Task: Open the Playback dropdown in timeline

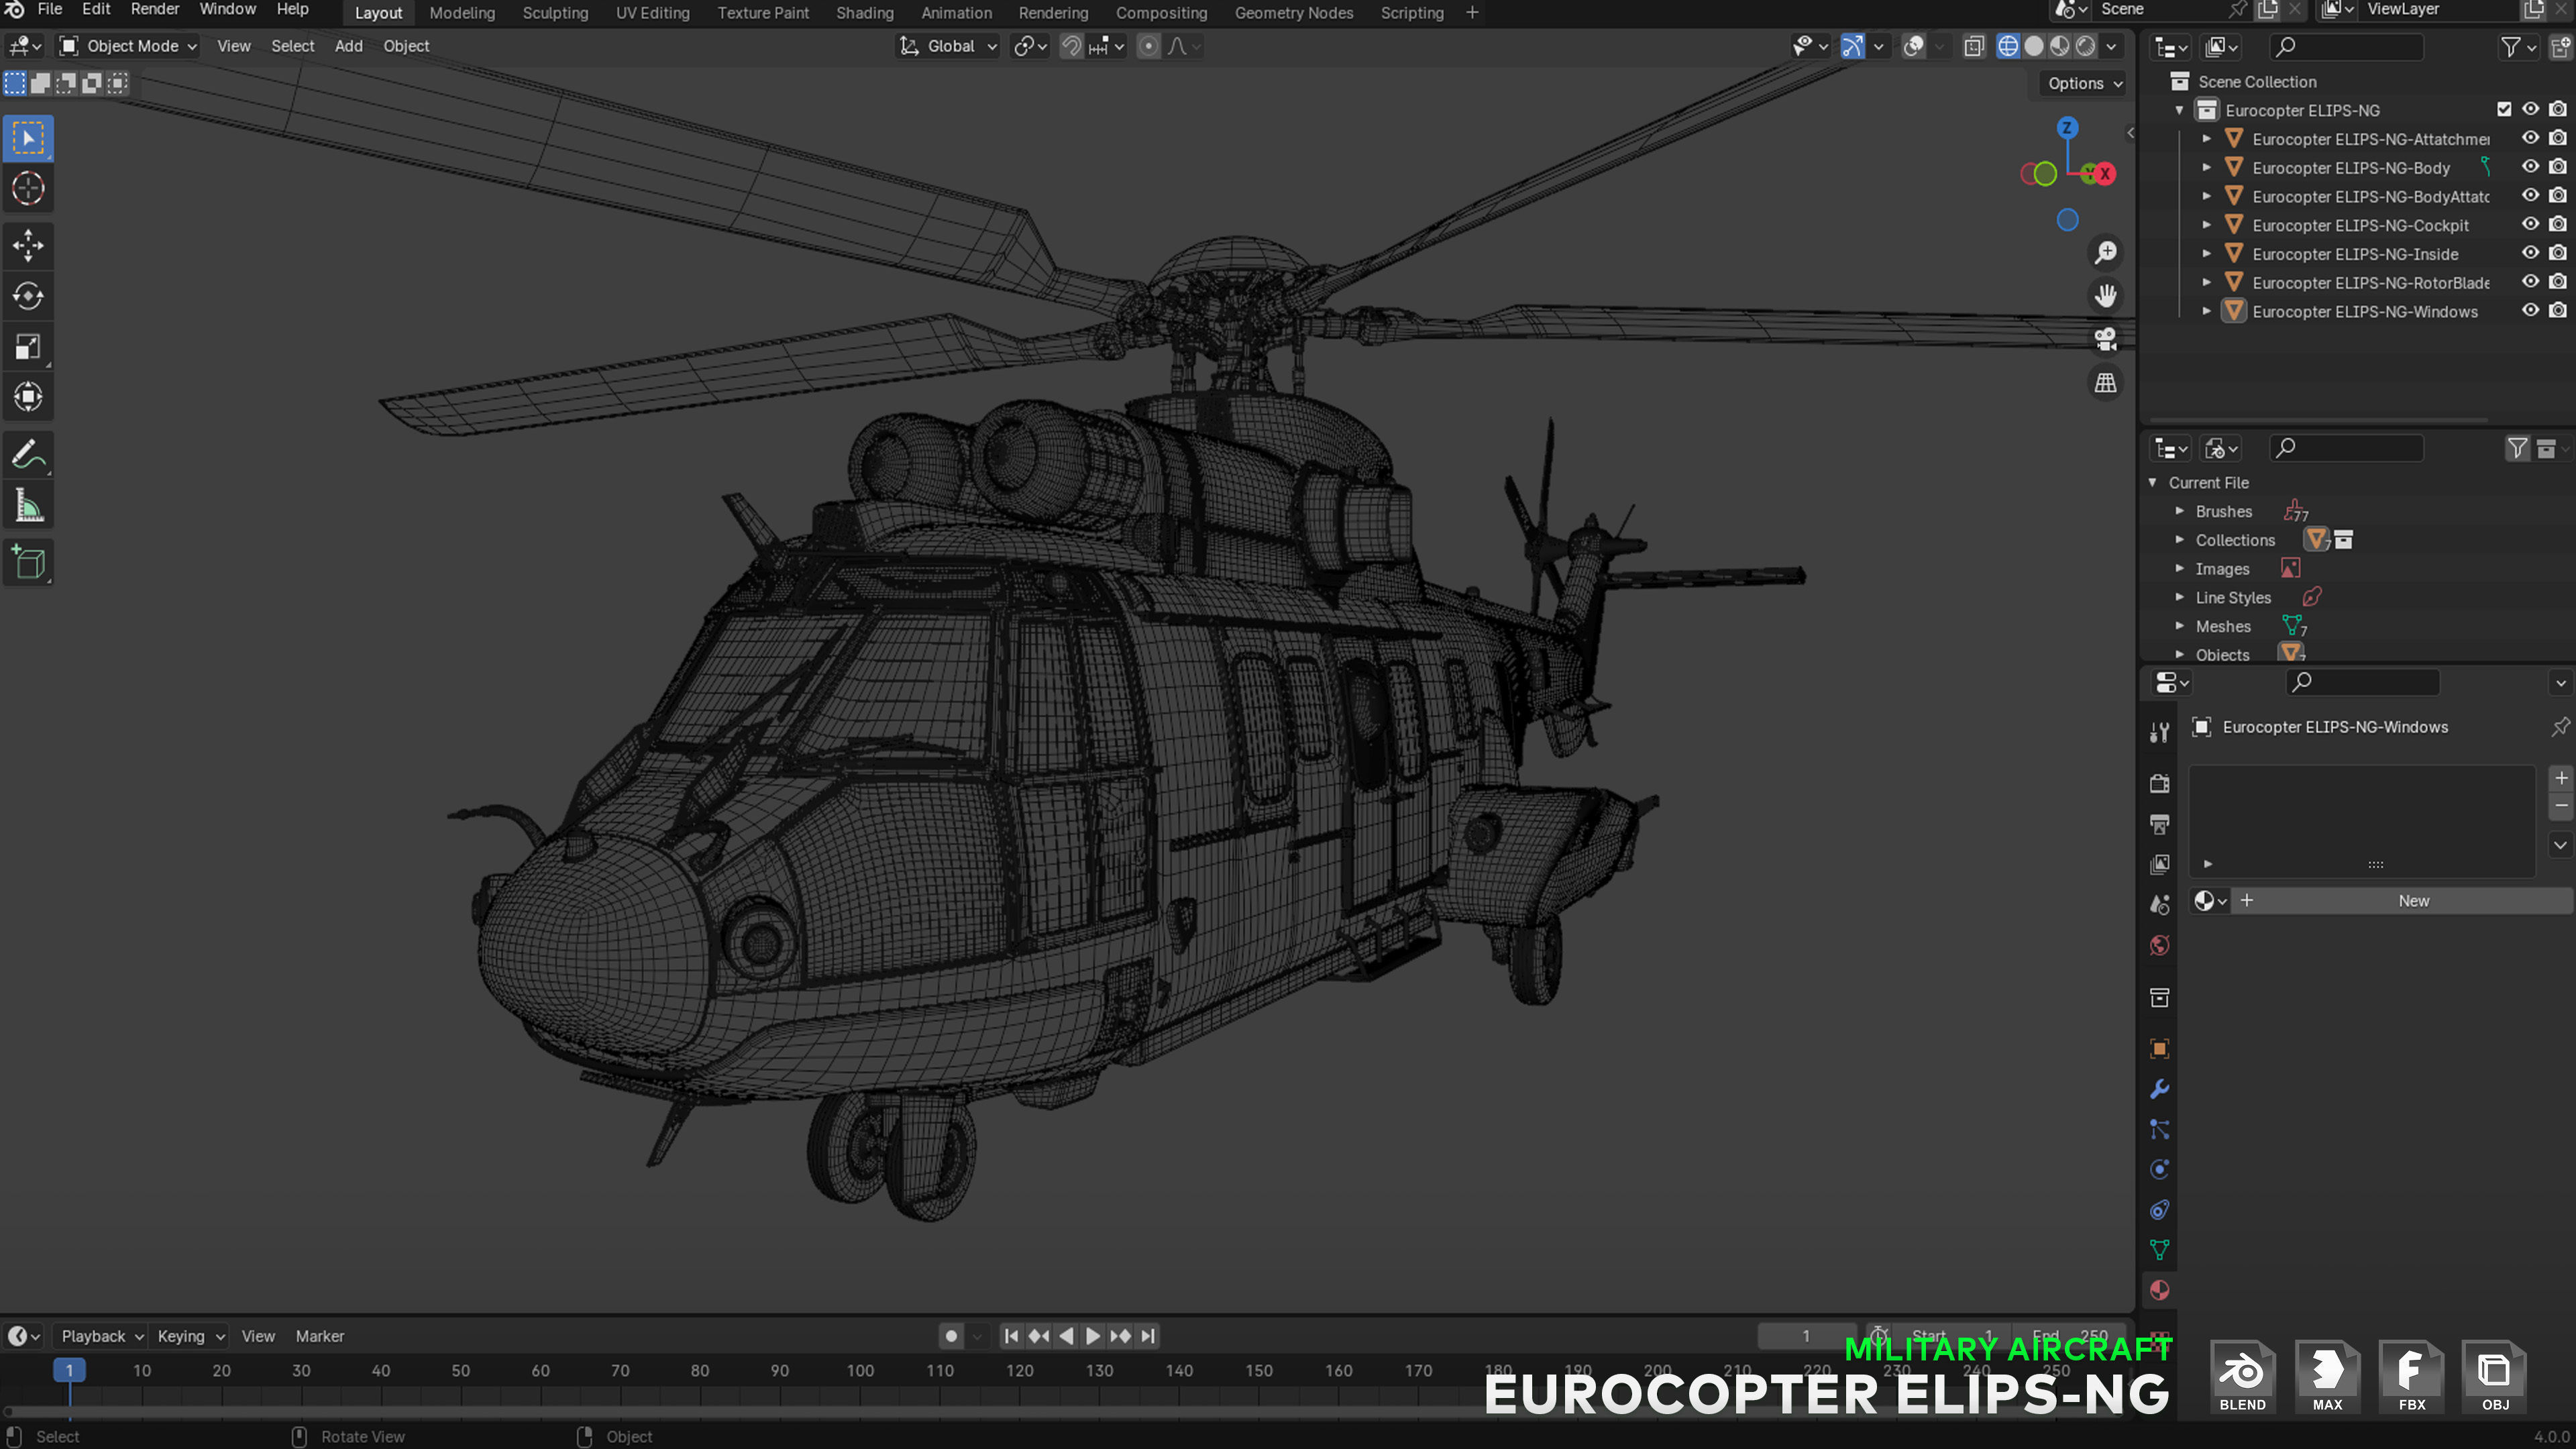Action: pyautogui.click(x=102, y=1336)
